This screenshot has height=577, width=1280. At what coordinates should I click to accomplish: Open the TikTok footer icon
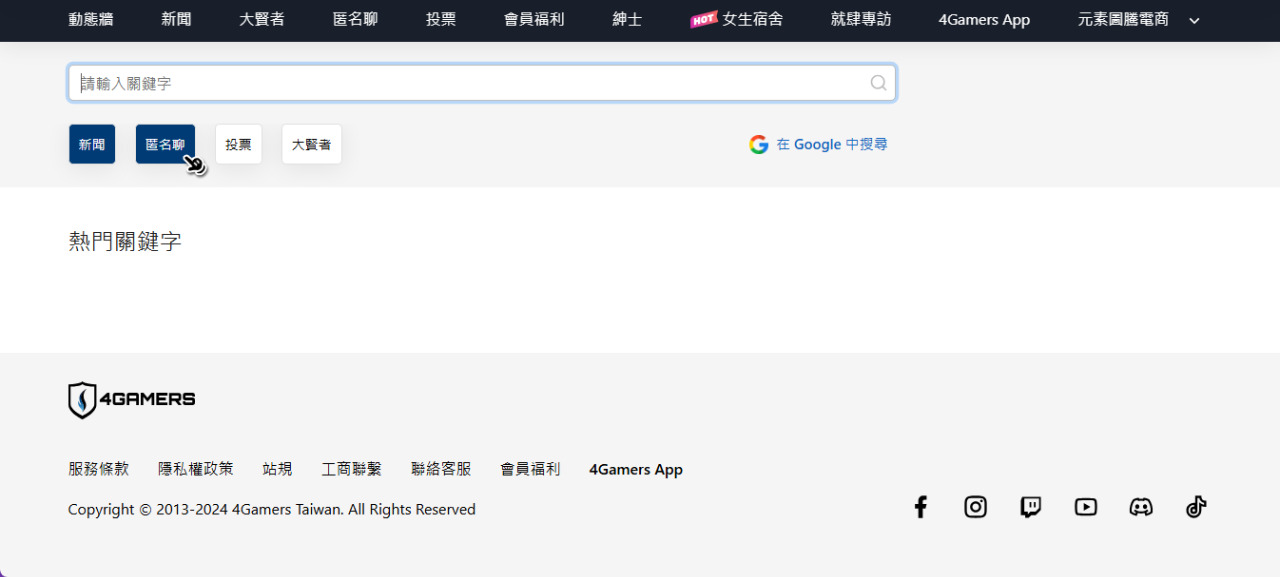[x=1196, y=507]
